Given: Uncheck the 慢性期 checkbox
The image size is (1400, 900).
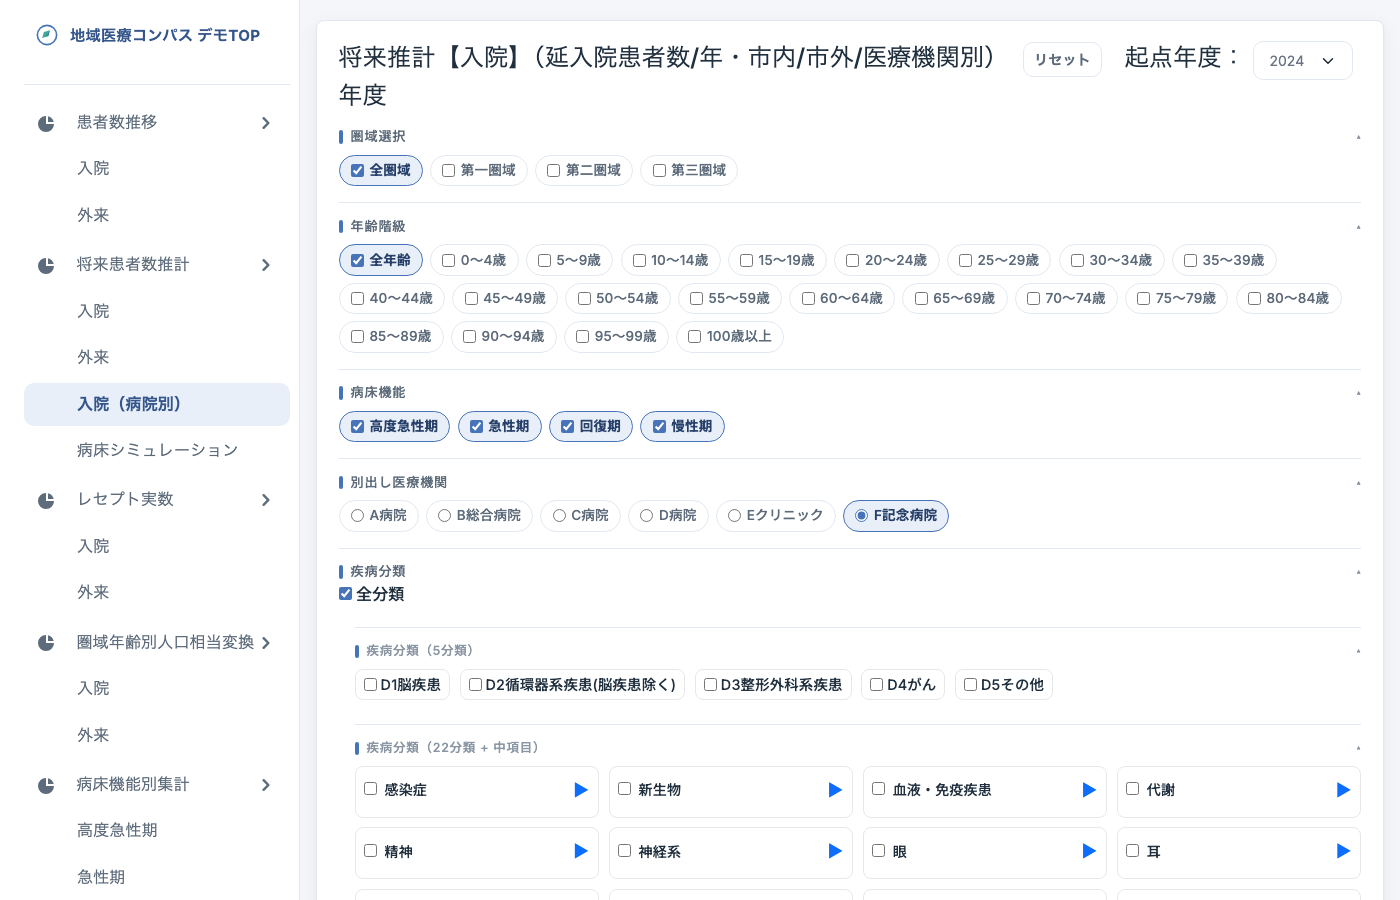Looking at the screenshot, I should click(659, 427).
